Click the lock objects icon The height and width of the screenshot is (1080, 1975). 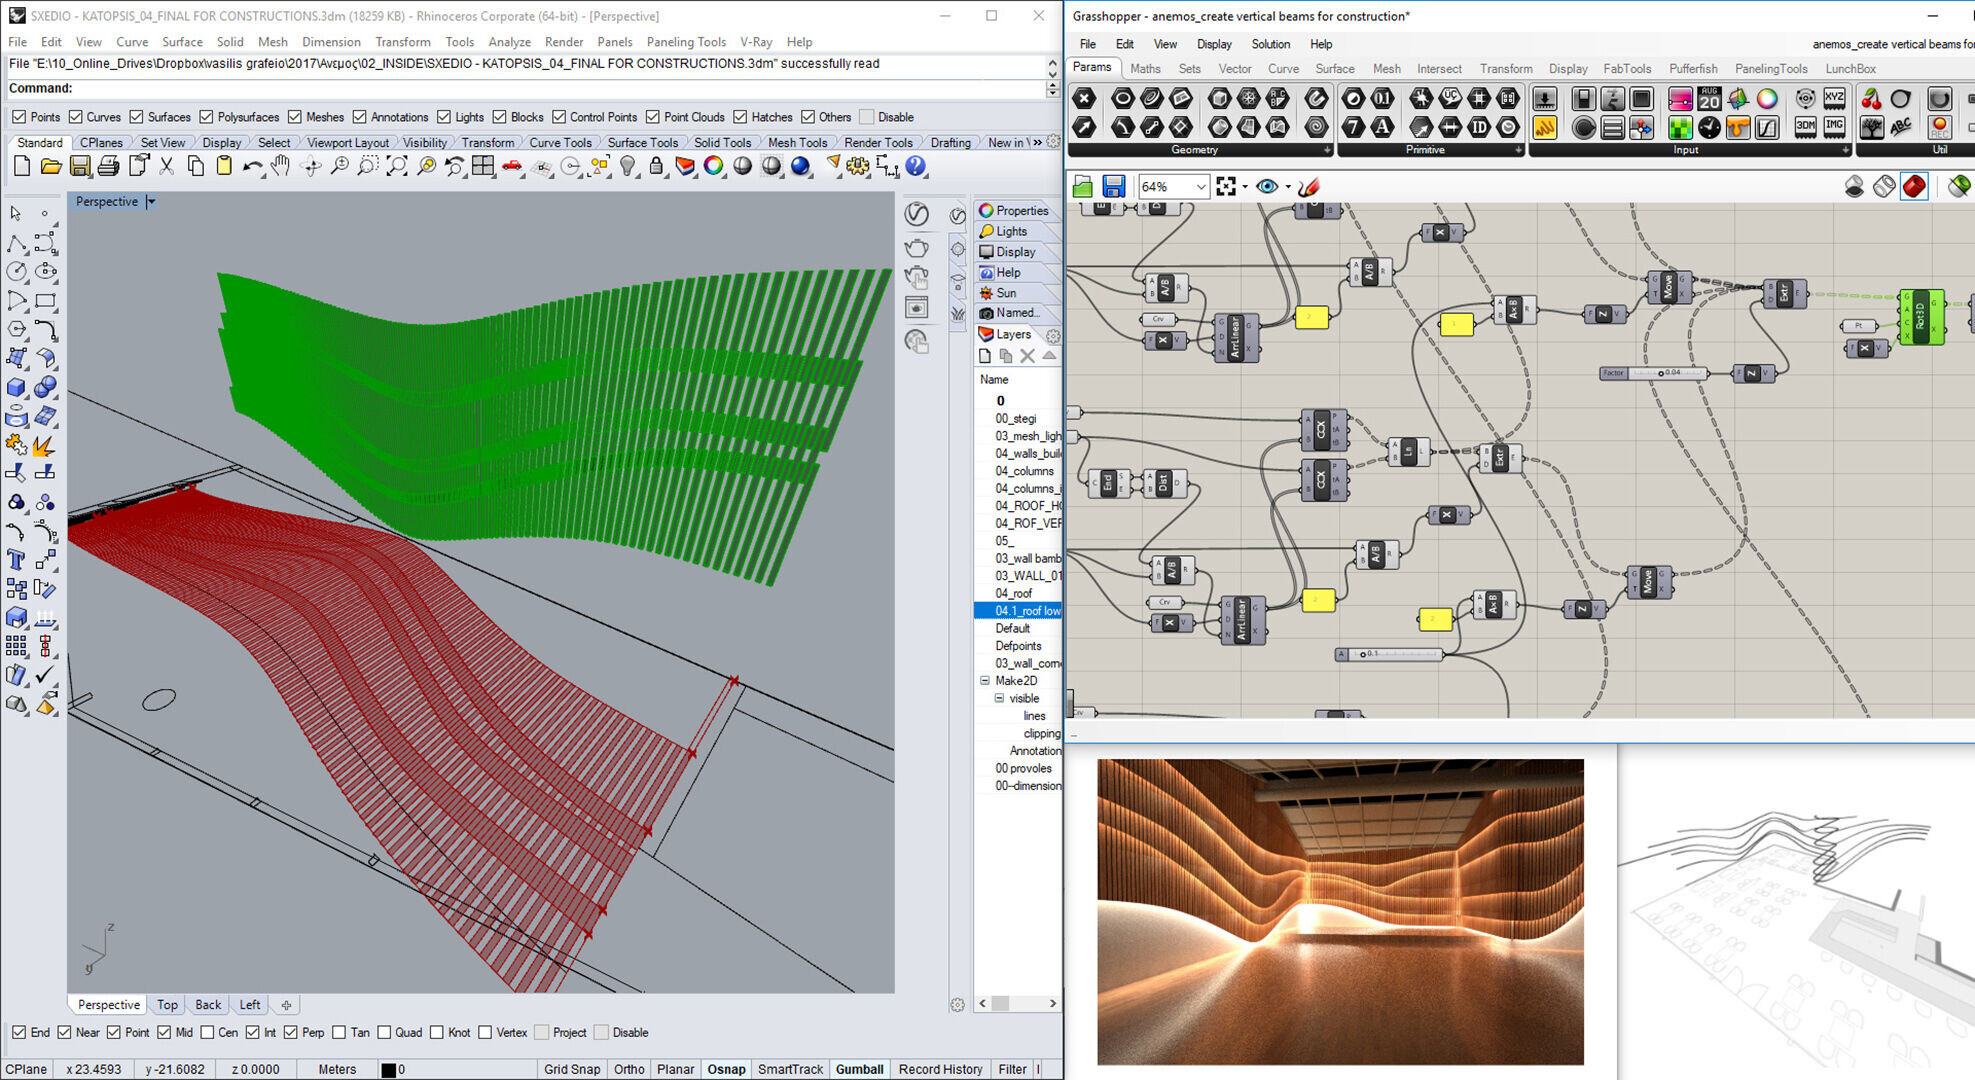tap(656, 167)
